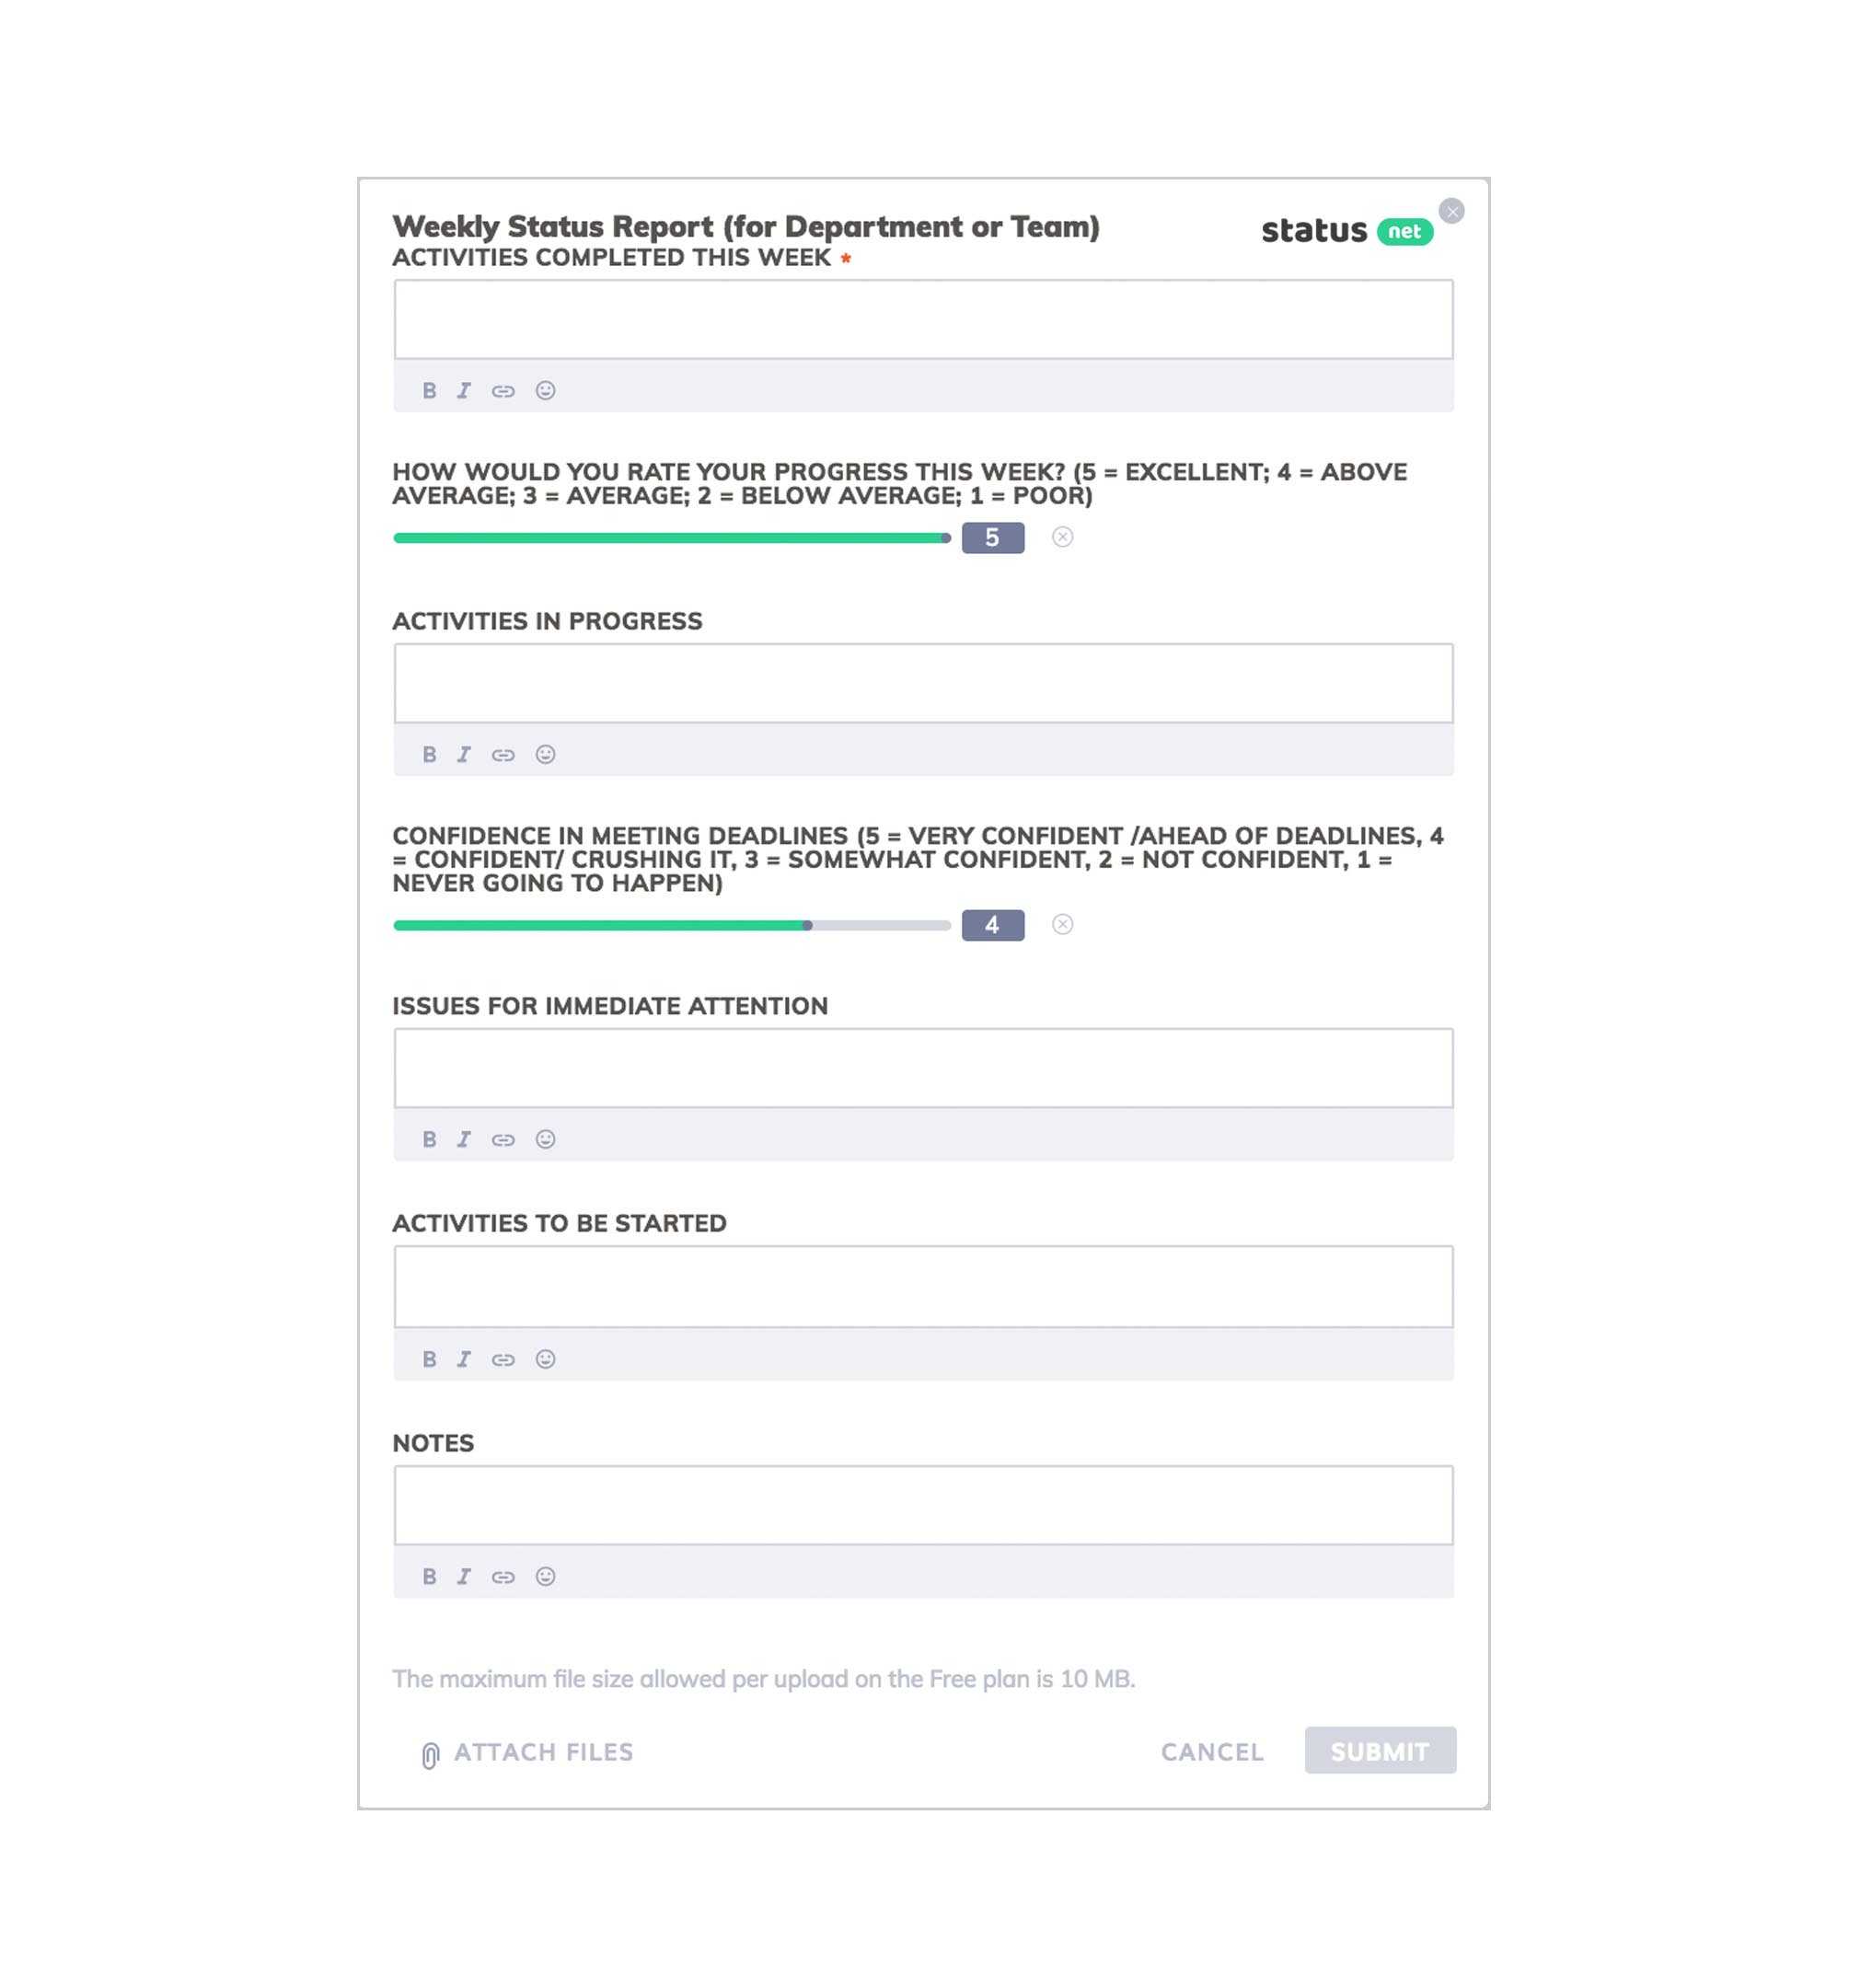1849x1988 pixels.
Task: Click the Link icon in Issues For Immediate Attention
Action: click(x=503, y=1138)
